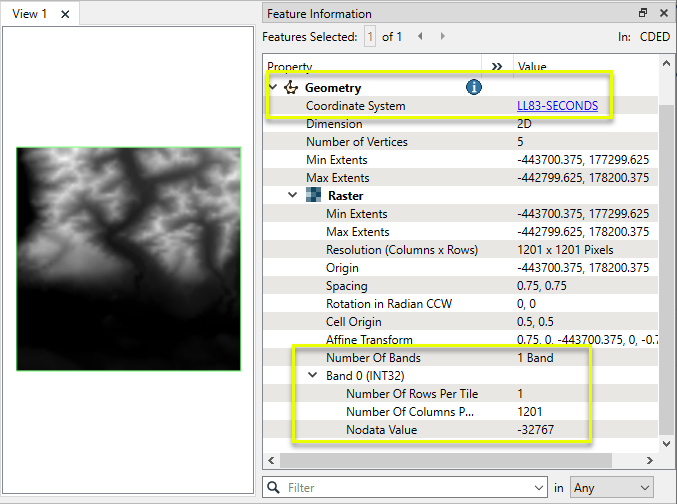Go to the next selected feature
This screenshot has height=504, width=677.
(443, 37)
